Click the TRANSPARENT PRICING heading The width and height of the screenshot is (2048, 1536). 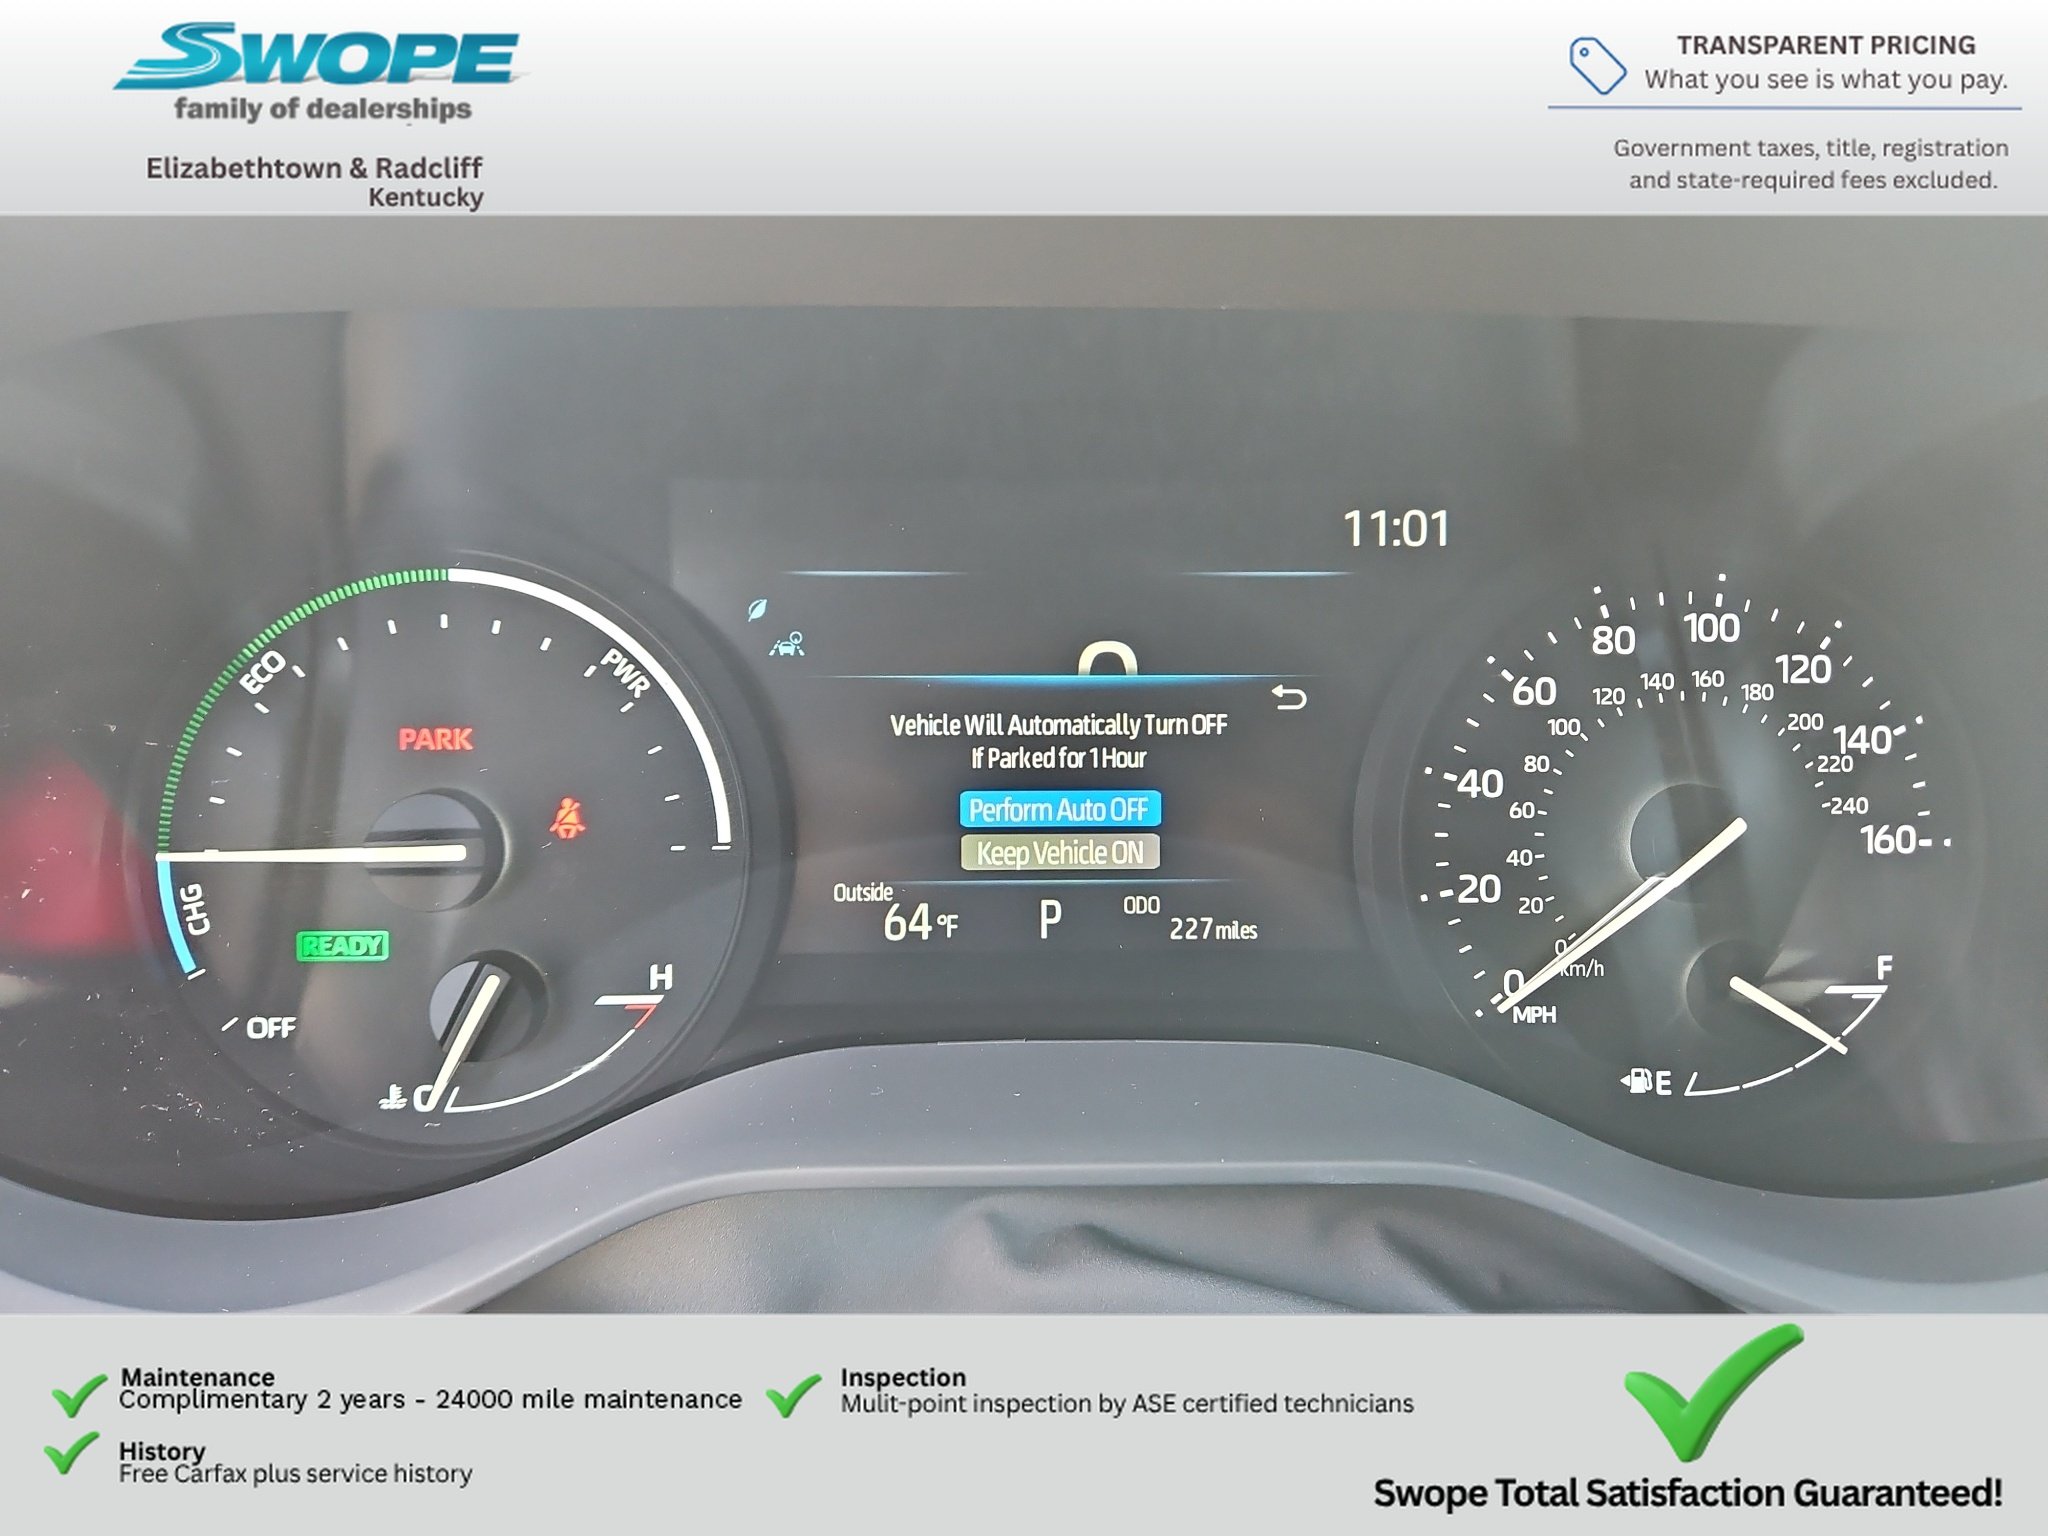coord(1826,45)
